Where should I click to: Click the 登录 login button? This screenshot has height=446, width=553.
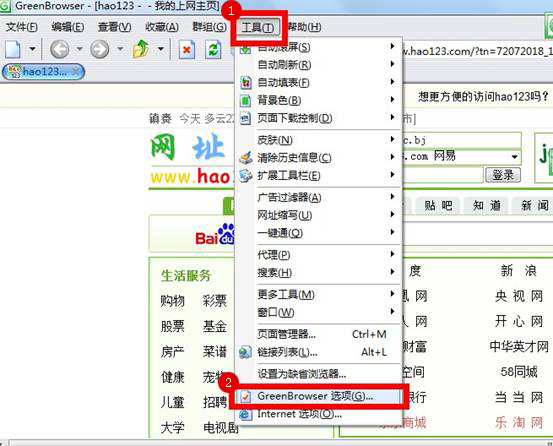point(503,175)
